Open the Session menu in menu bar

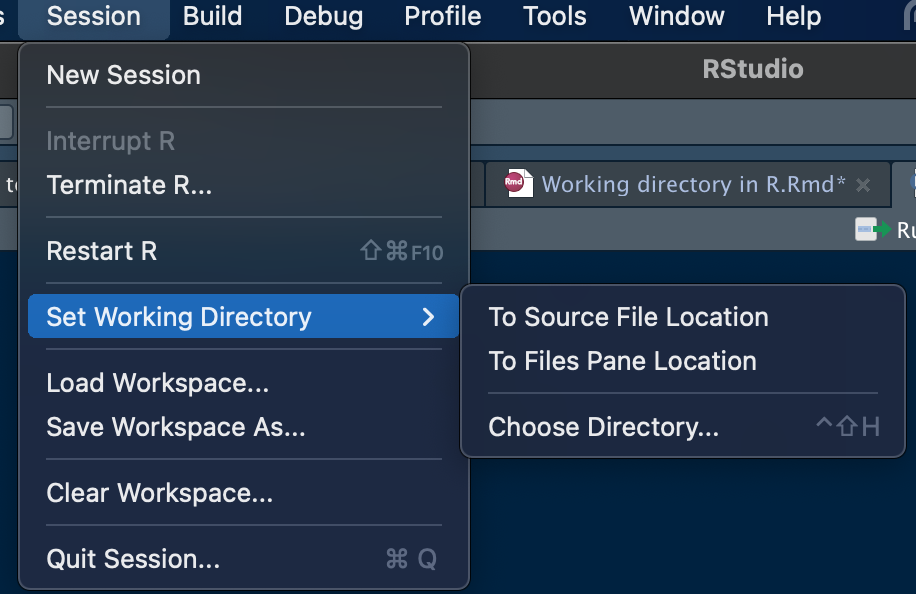[93, 16]
